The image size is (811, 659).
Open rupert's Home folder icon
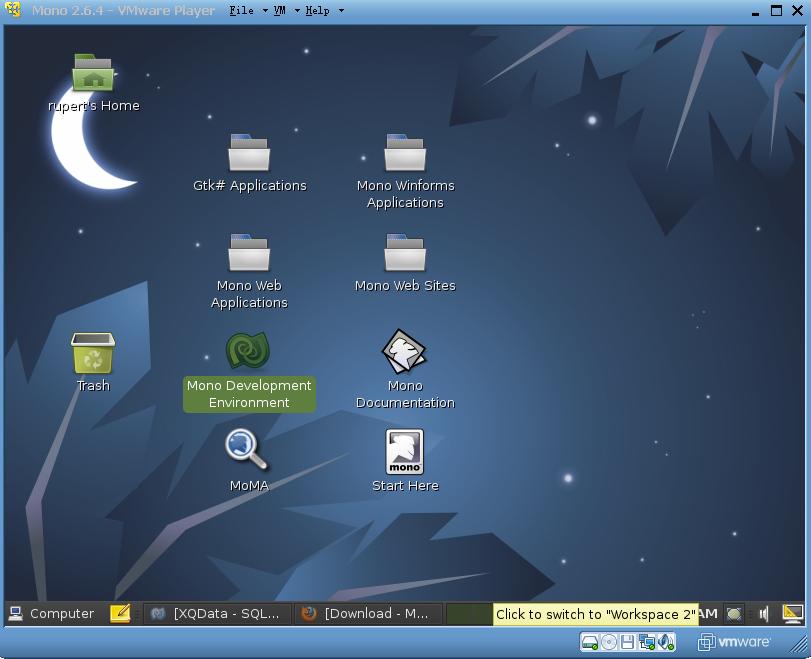tap(93, 72)
